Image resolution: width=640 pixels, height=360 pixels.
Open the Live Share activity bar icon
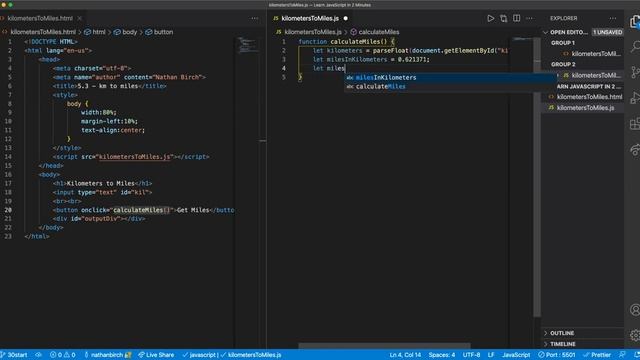point(635,149)
